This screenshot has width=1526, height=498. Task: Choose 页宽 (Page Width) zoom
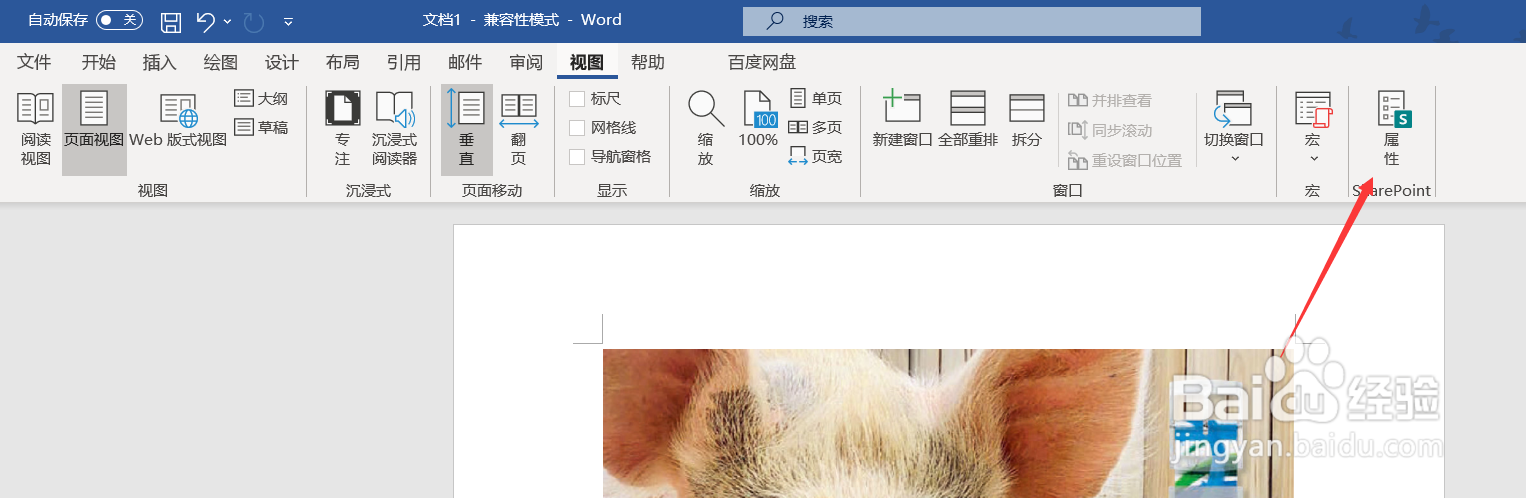(x=816, y=156)
